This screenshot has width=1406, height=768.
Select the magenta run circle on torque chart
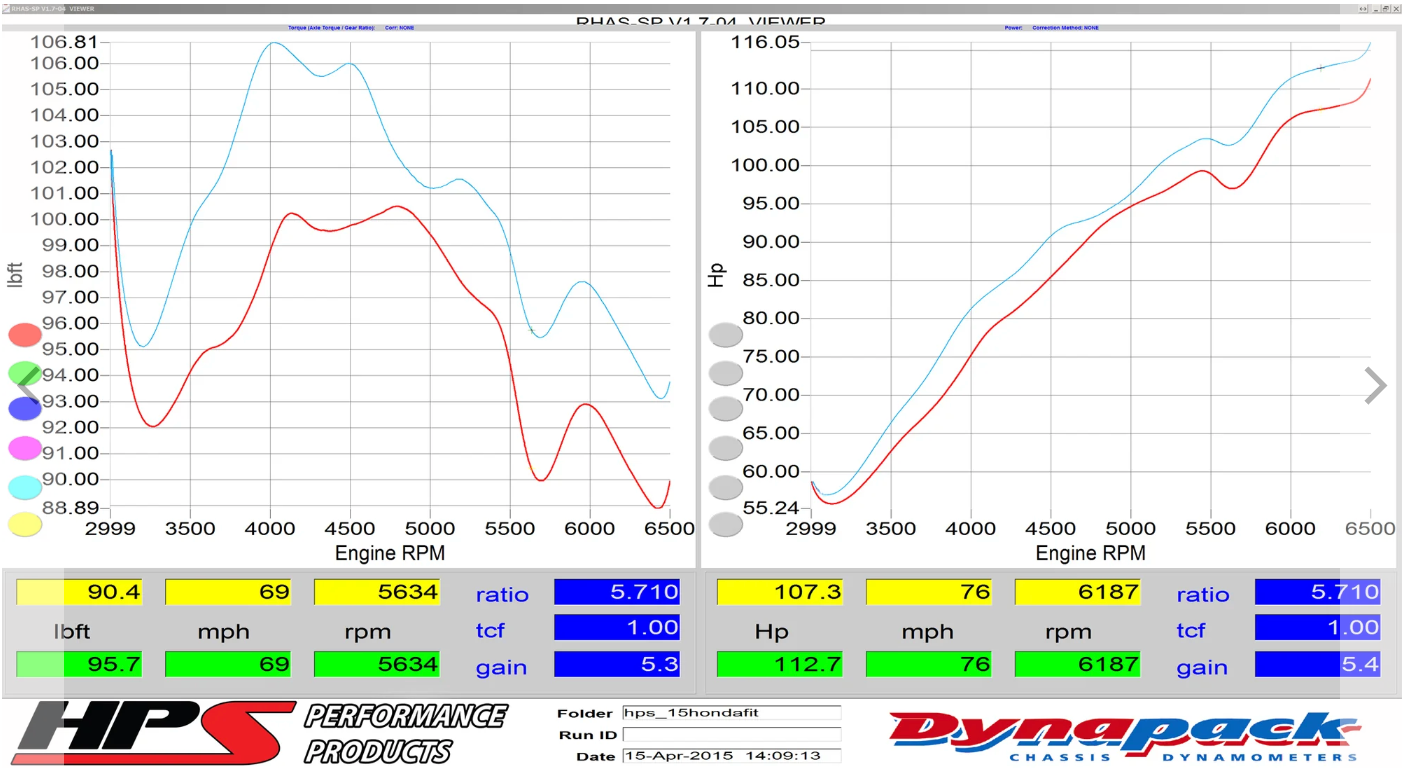(x=25, y=448)
